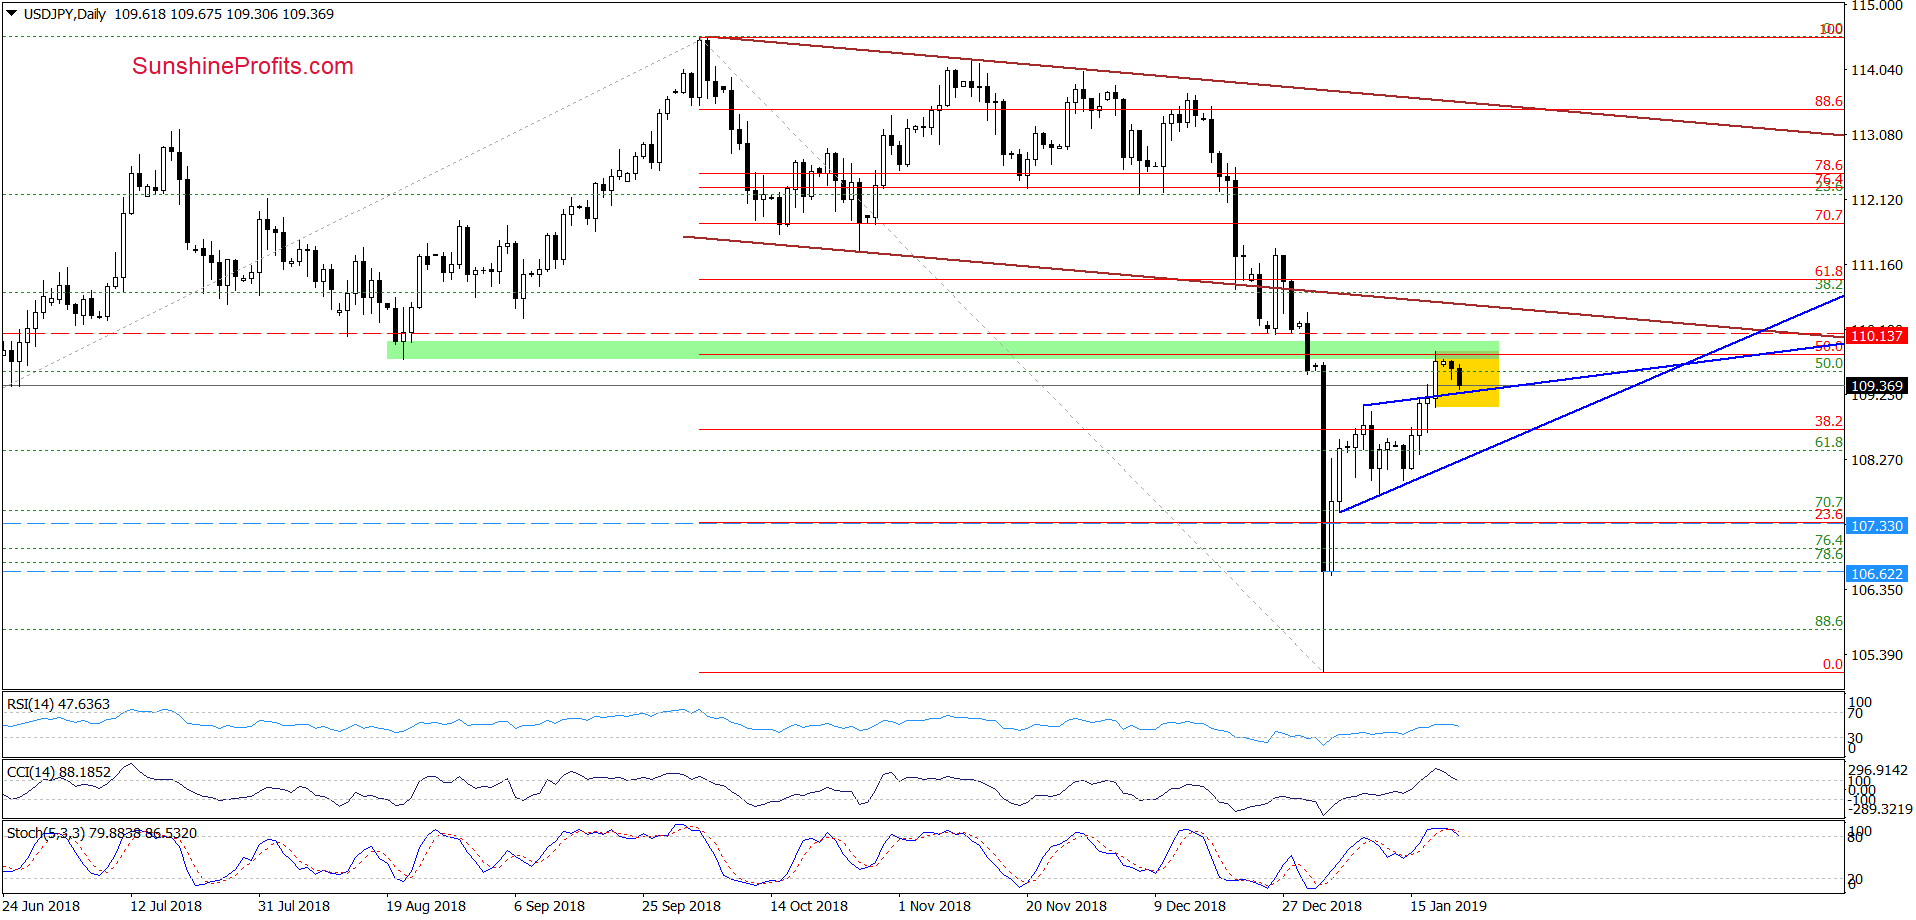
Task: Click the 1 Nov 2018 date label
Action: click(x=934, y=906)
